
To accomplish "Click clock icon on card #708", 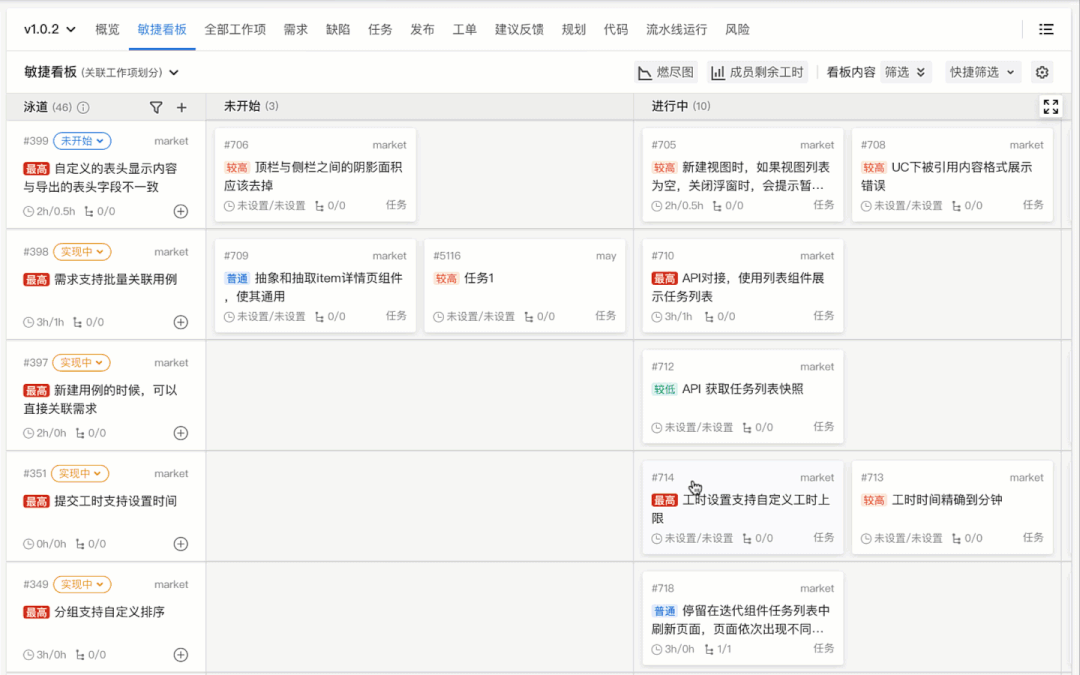I will coord(866,206).
